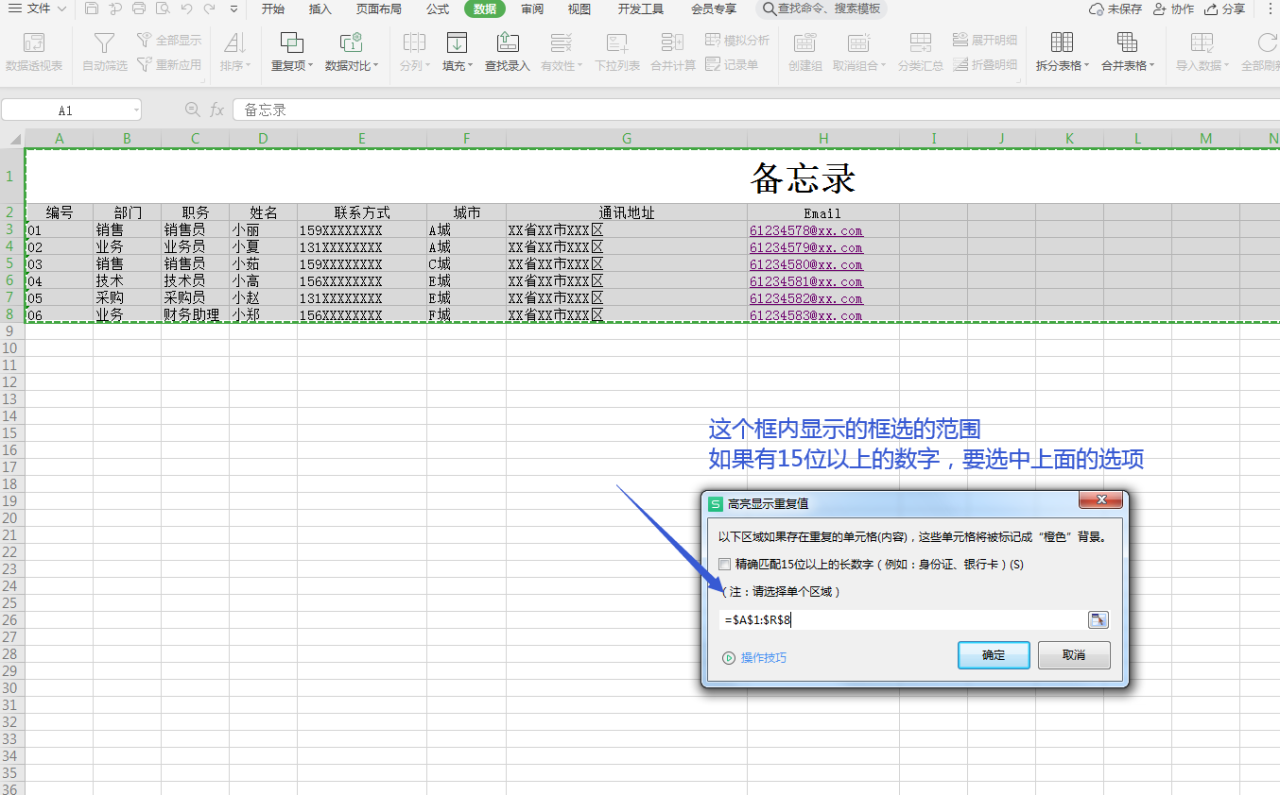
Task: Open the 61234578@xx.com email link
Action: (806, 231)
